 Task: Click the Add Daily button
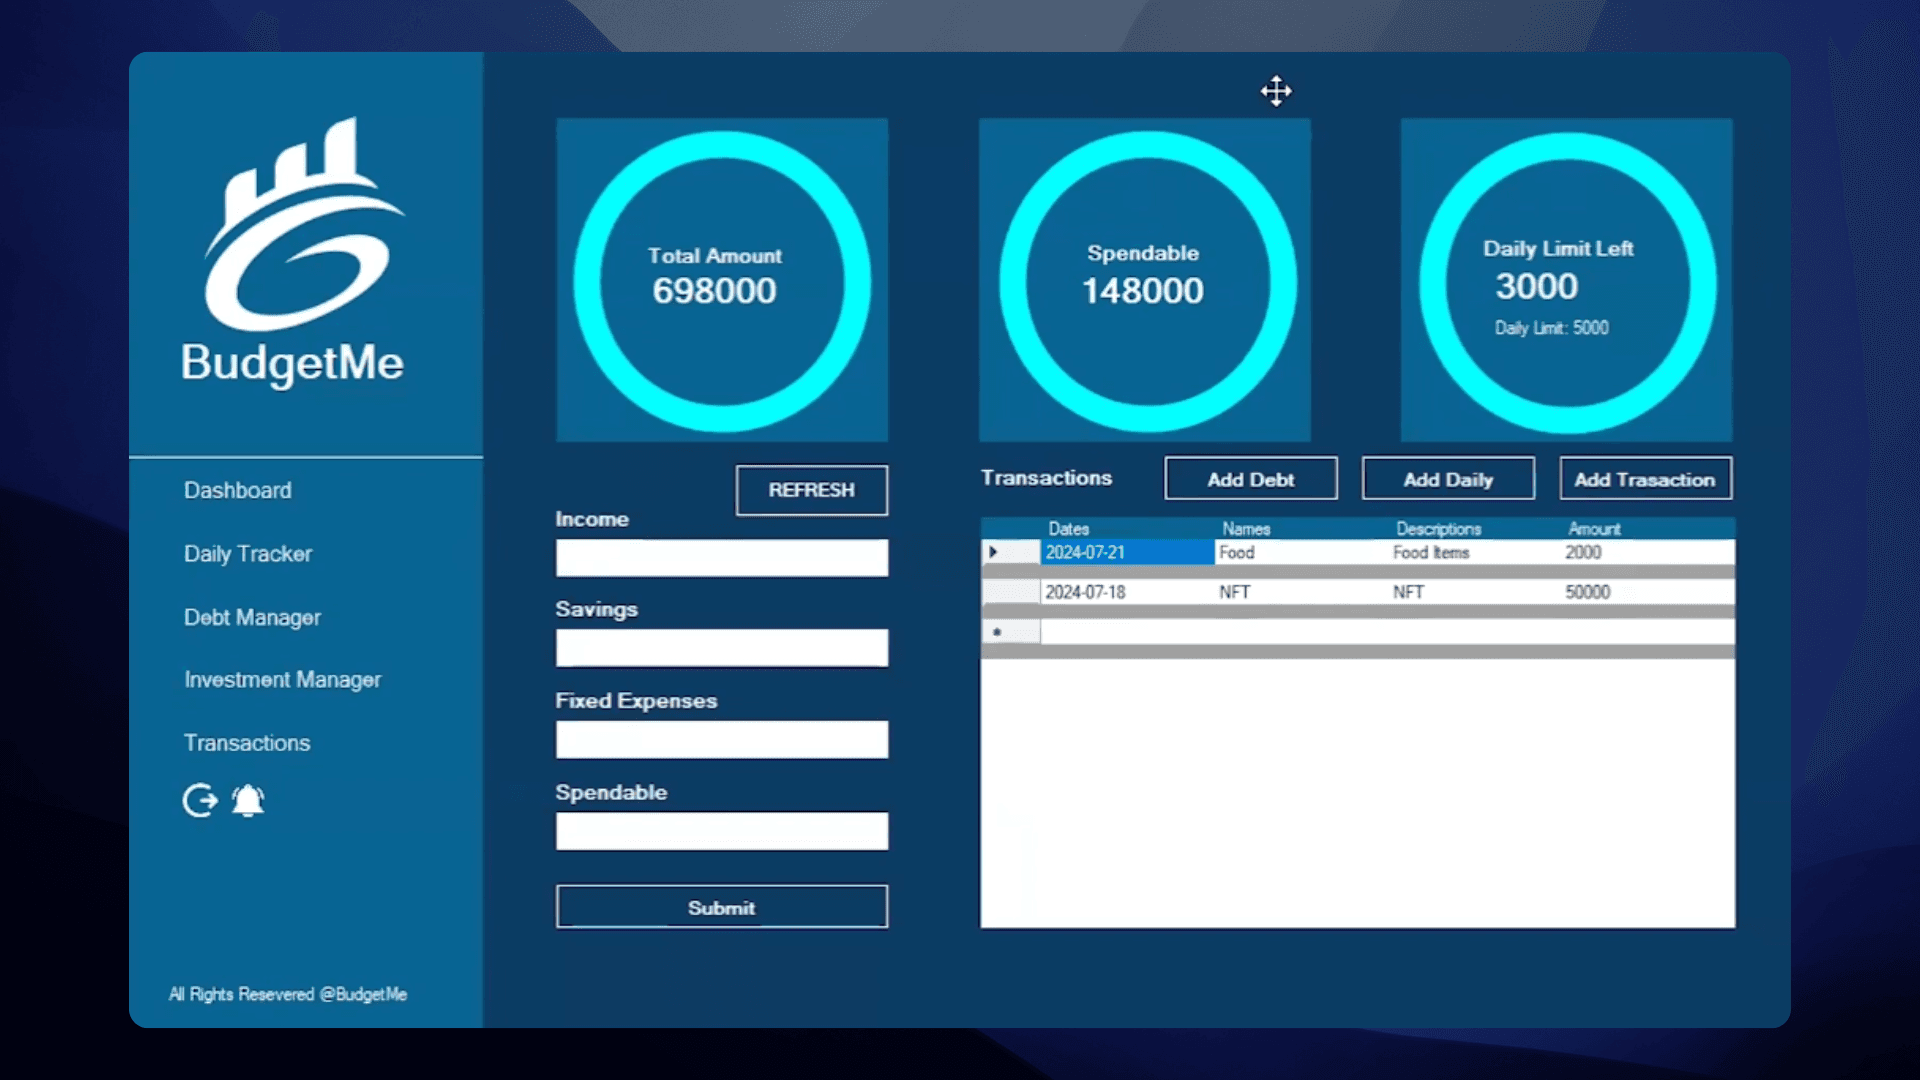click(x=1448, y=479)
